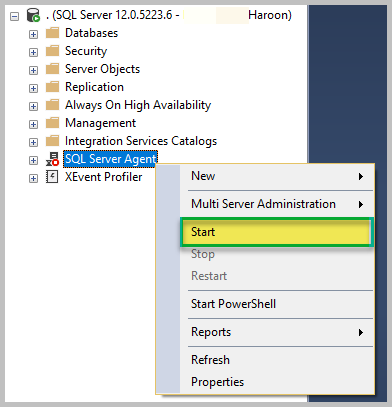
Task: Expand the Management node
Action: (x=33, y=124)
